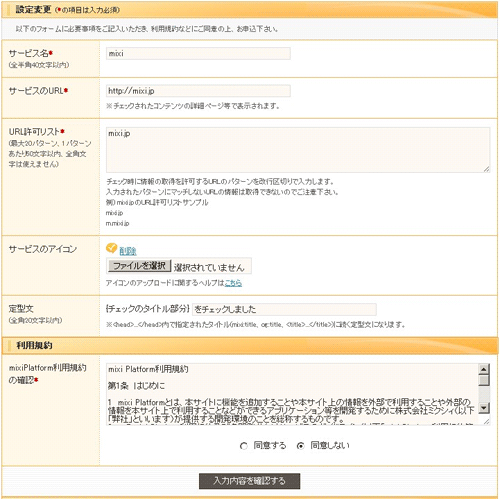Click the 定型文 field をチェックしました
Image resolution: width=500 pixels, height=499 pixels.
[x=284, y=309]
